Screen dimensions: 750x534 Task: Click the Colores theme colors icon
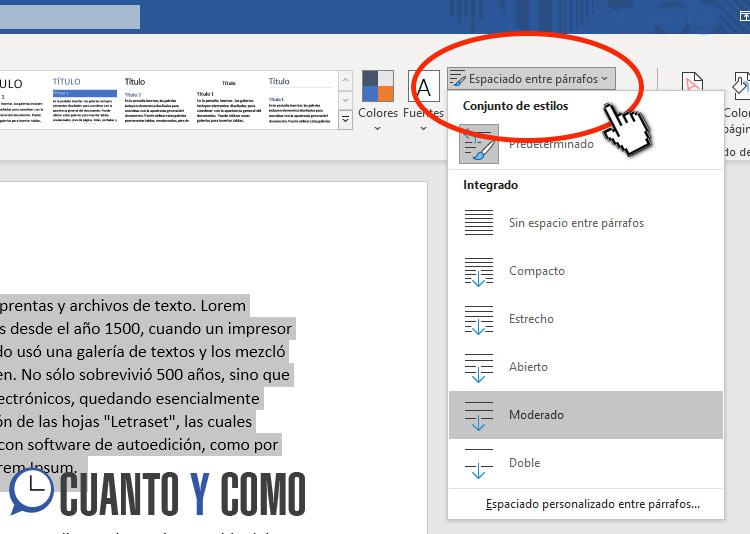378,86
